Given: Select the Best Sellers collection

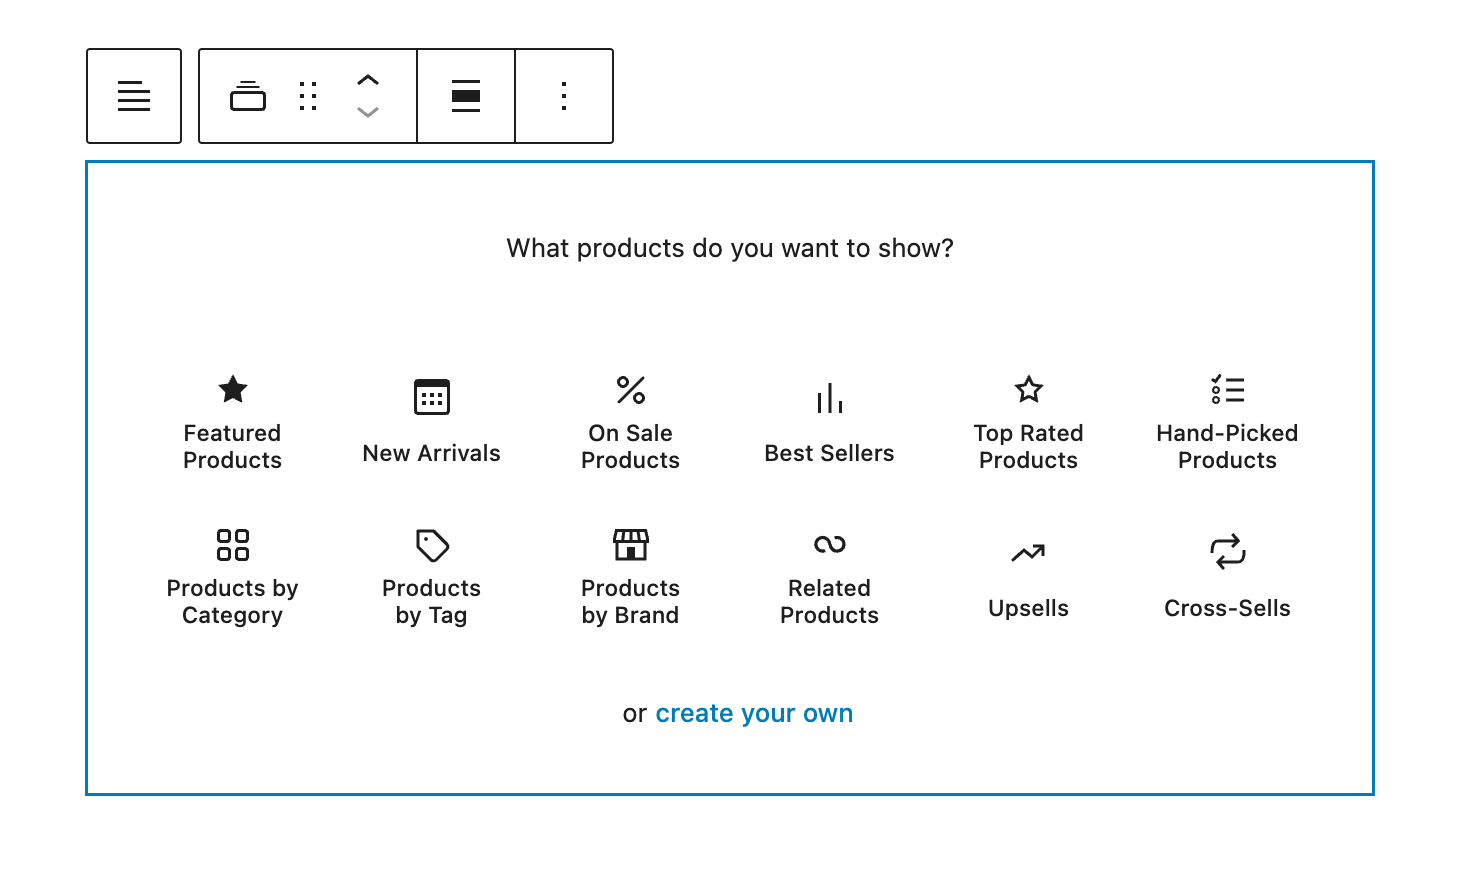Looking at the screenshot, I should (829, 420).
